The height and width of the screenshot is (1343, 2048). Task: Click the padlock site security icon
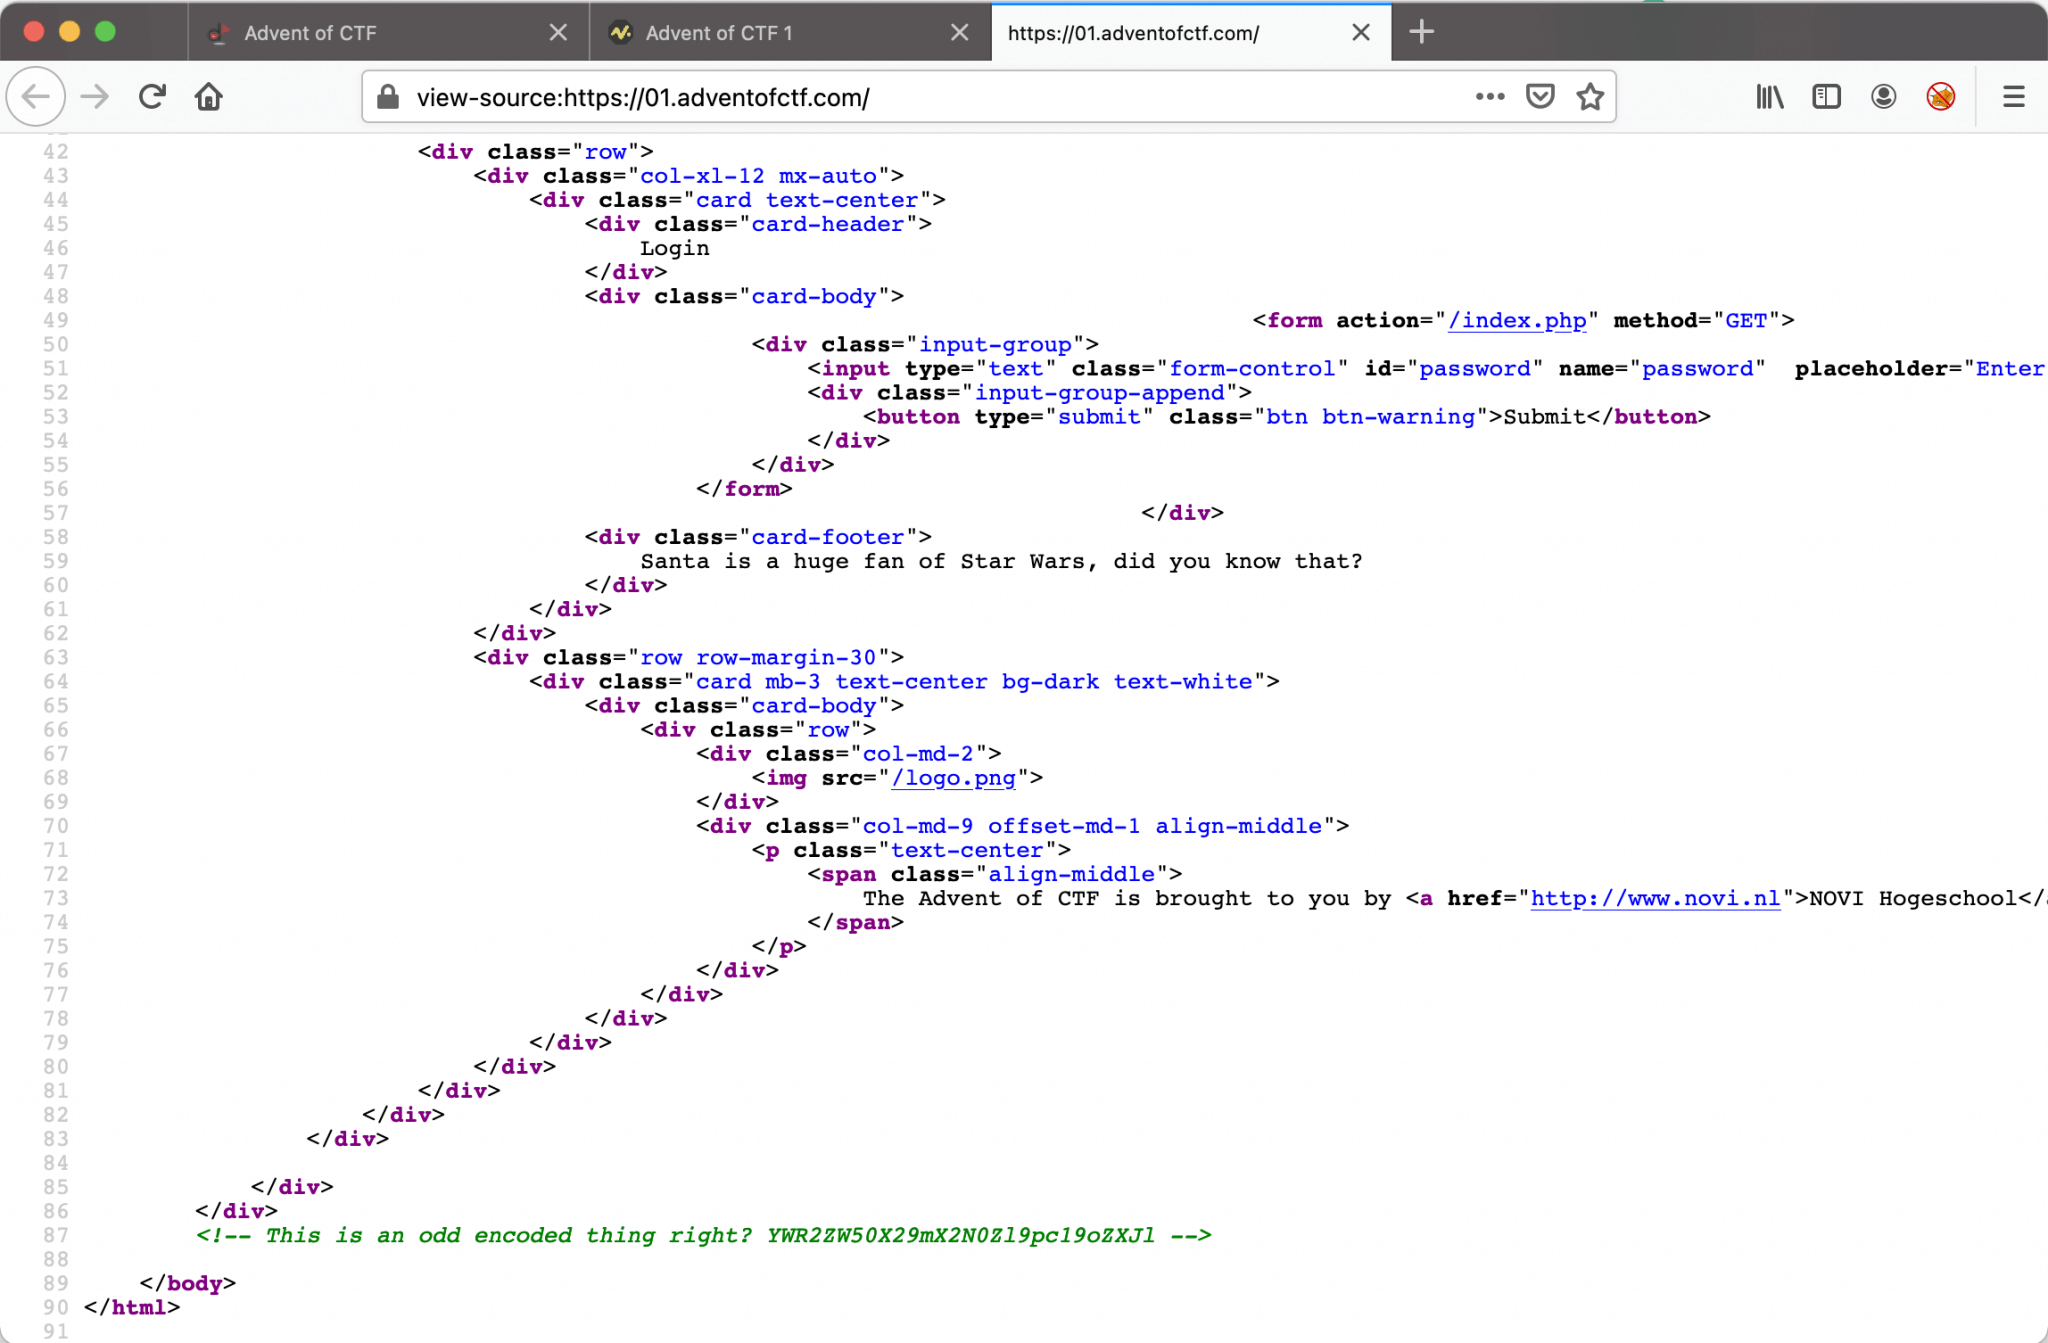tap(388, 97)
